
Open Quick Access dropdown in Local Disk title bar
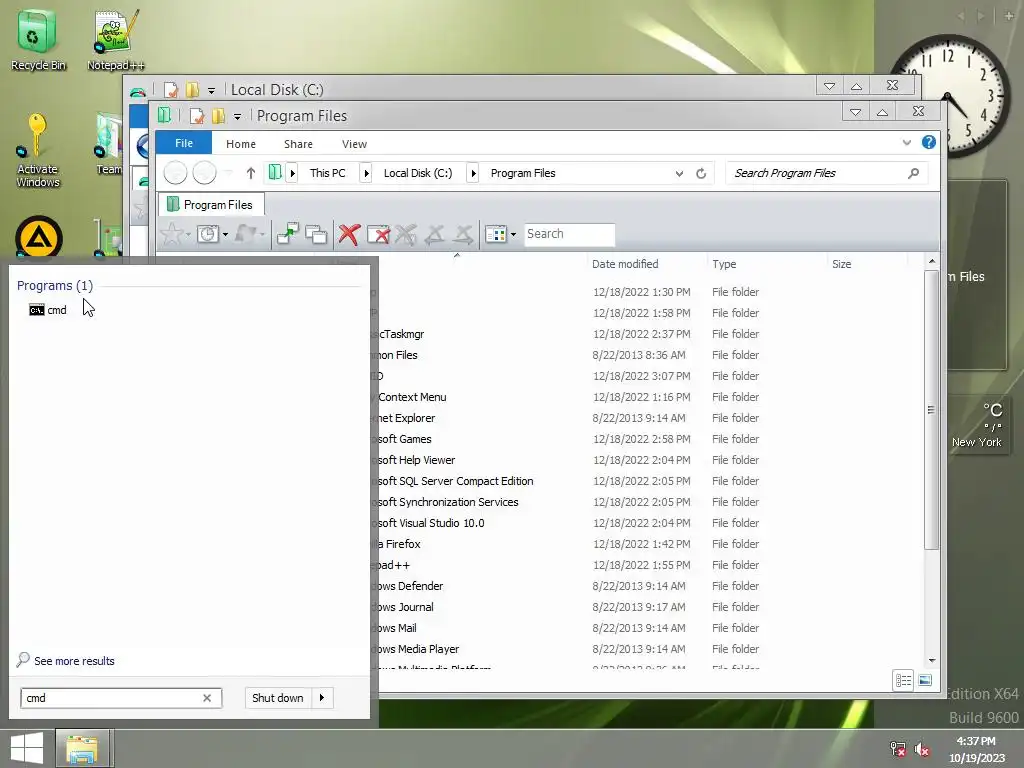(211, 91)
